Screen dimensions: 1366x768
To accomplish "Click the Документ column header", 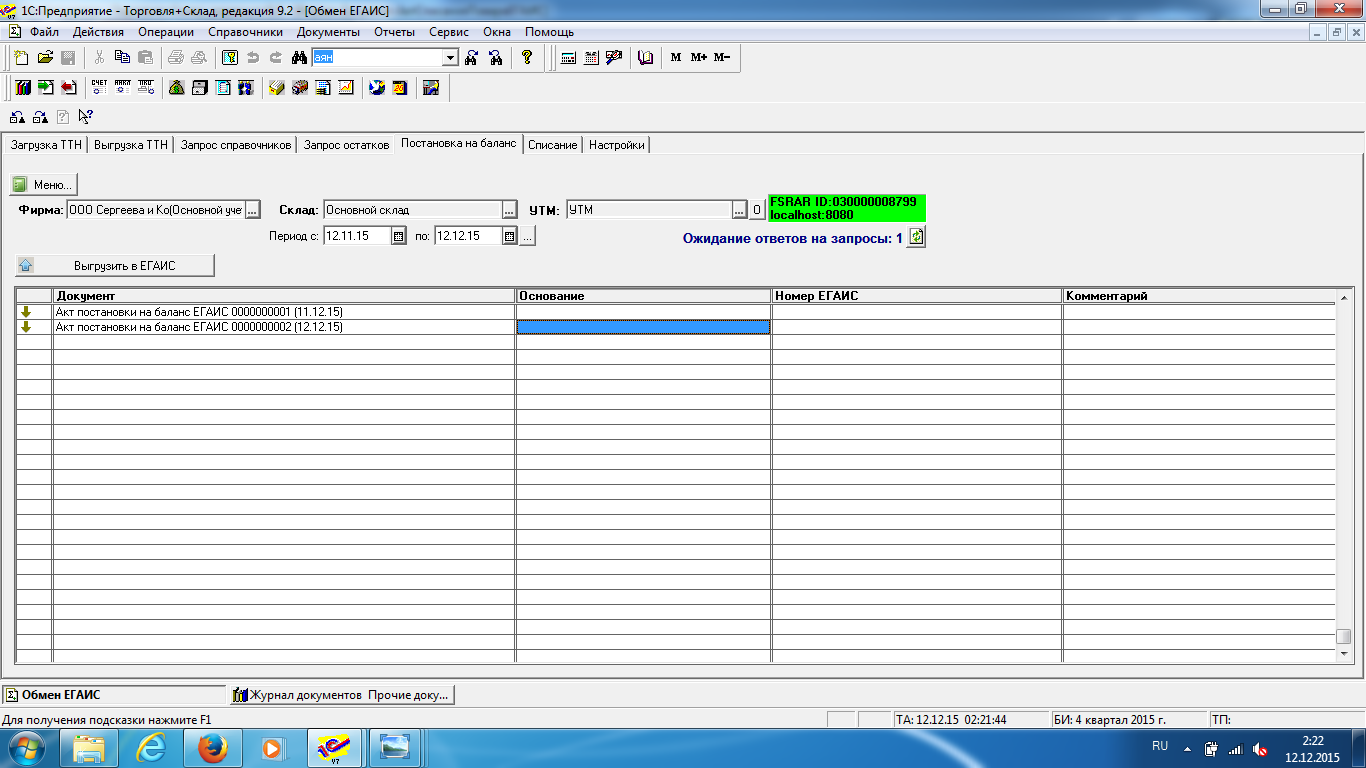I will click(x=284, y=296).
